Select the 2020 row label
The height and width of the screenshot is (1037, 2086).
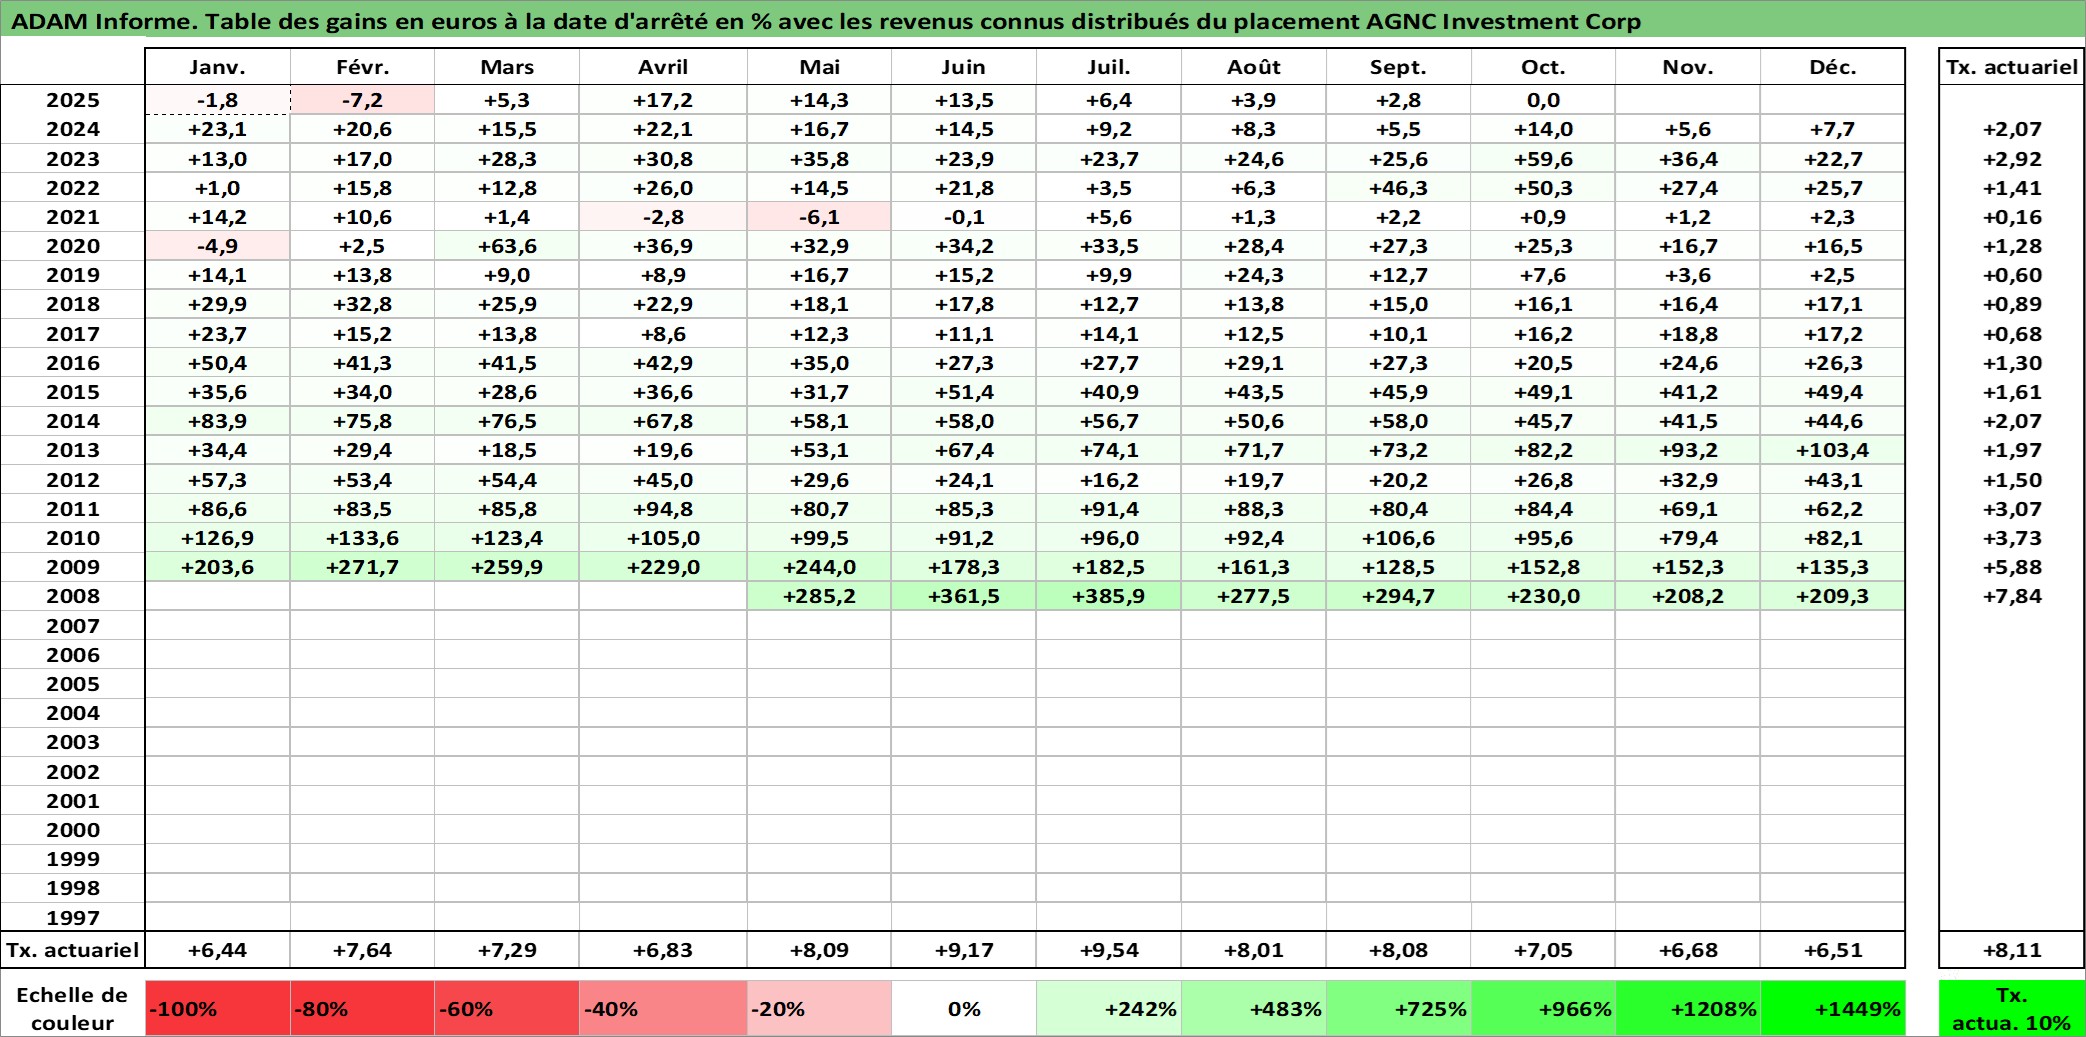click(73, 246)
